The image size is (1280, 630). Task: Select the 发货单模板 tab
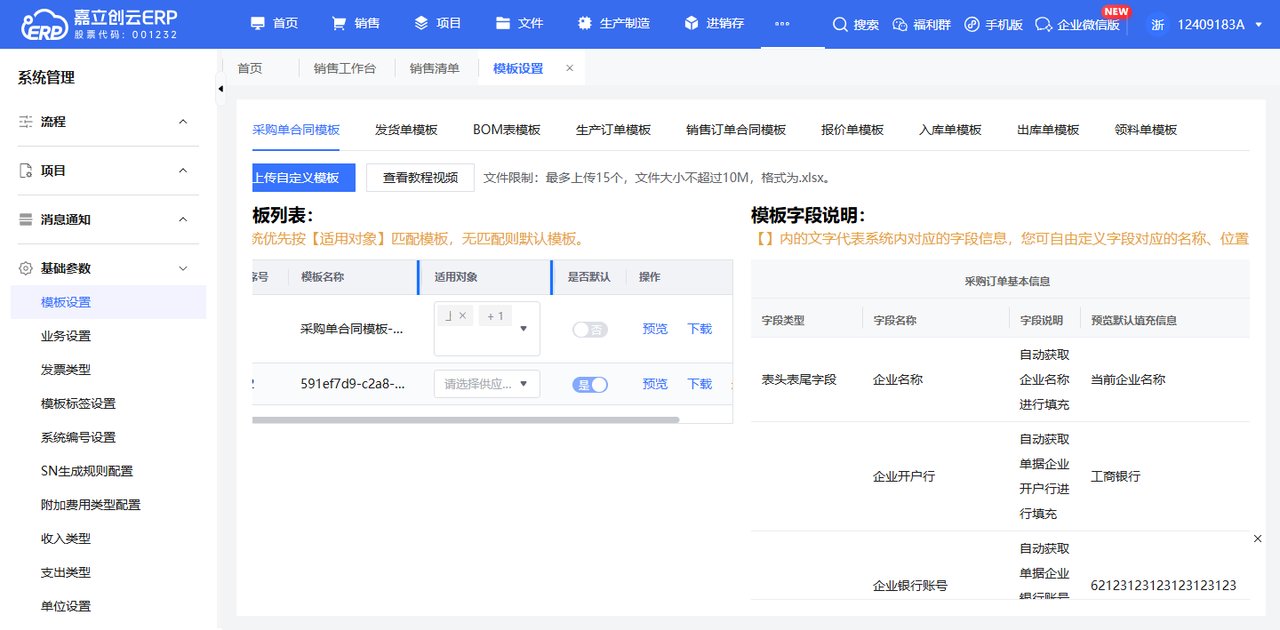tap(406, 130)
